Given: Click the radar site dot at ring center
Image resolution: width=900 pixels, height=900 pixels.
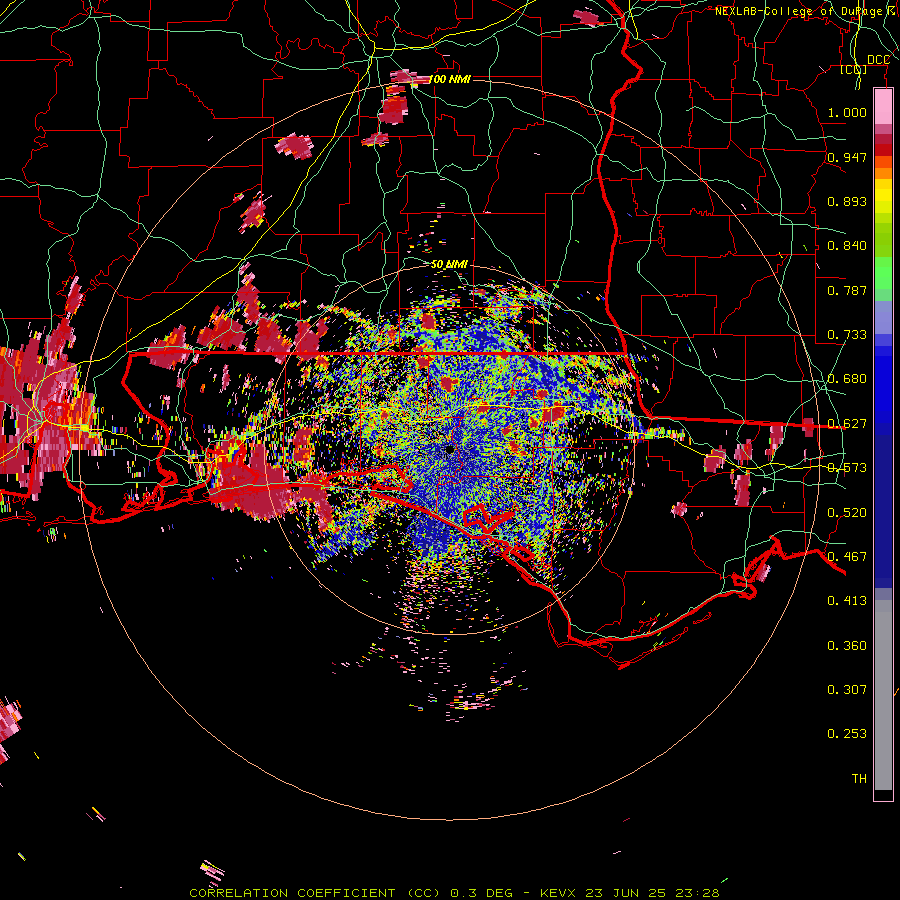Looking at the screenshot, I should click(x=450, y=449).
